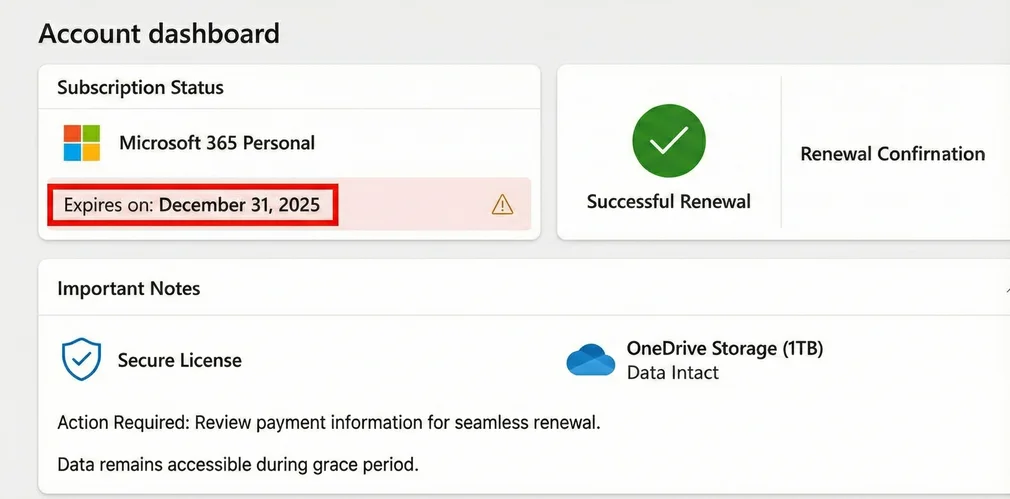Select the Secure License text label
This screenshot has width=1010, height=499.
[x=180, y=360]
